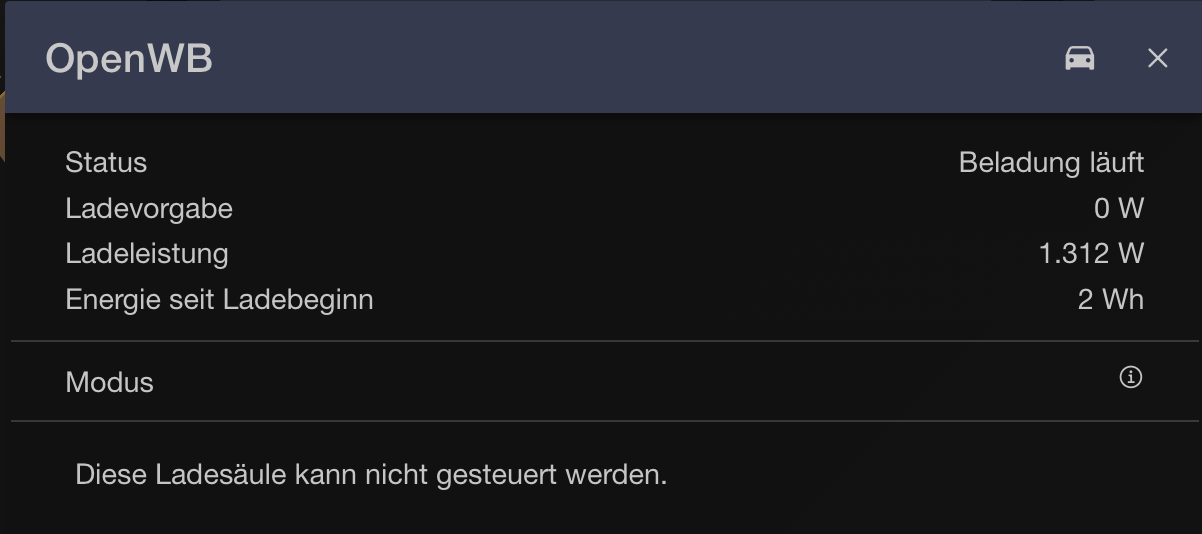This screenshot has height=534, width=1202.
Task: Click the 'Energie seit Ladebeginn' label
Action: (x=219, y=299)
